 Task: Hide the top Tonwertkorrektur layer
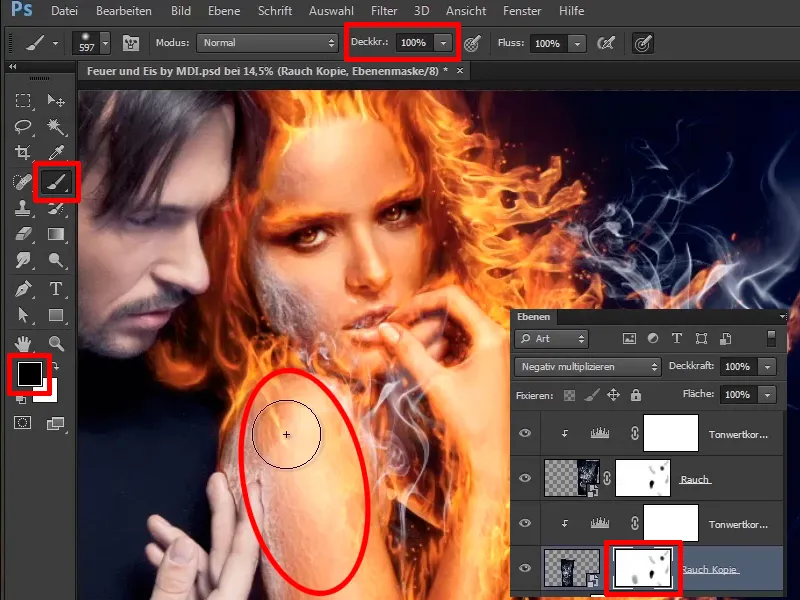click(x=525, y=433)
